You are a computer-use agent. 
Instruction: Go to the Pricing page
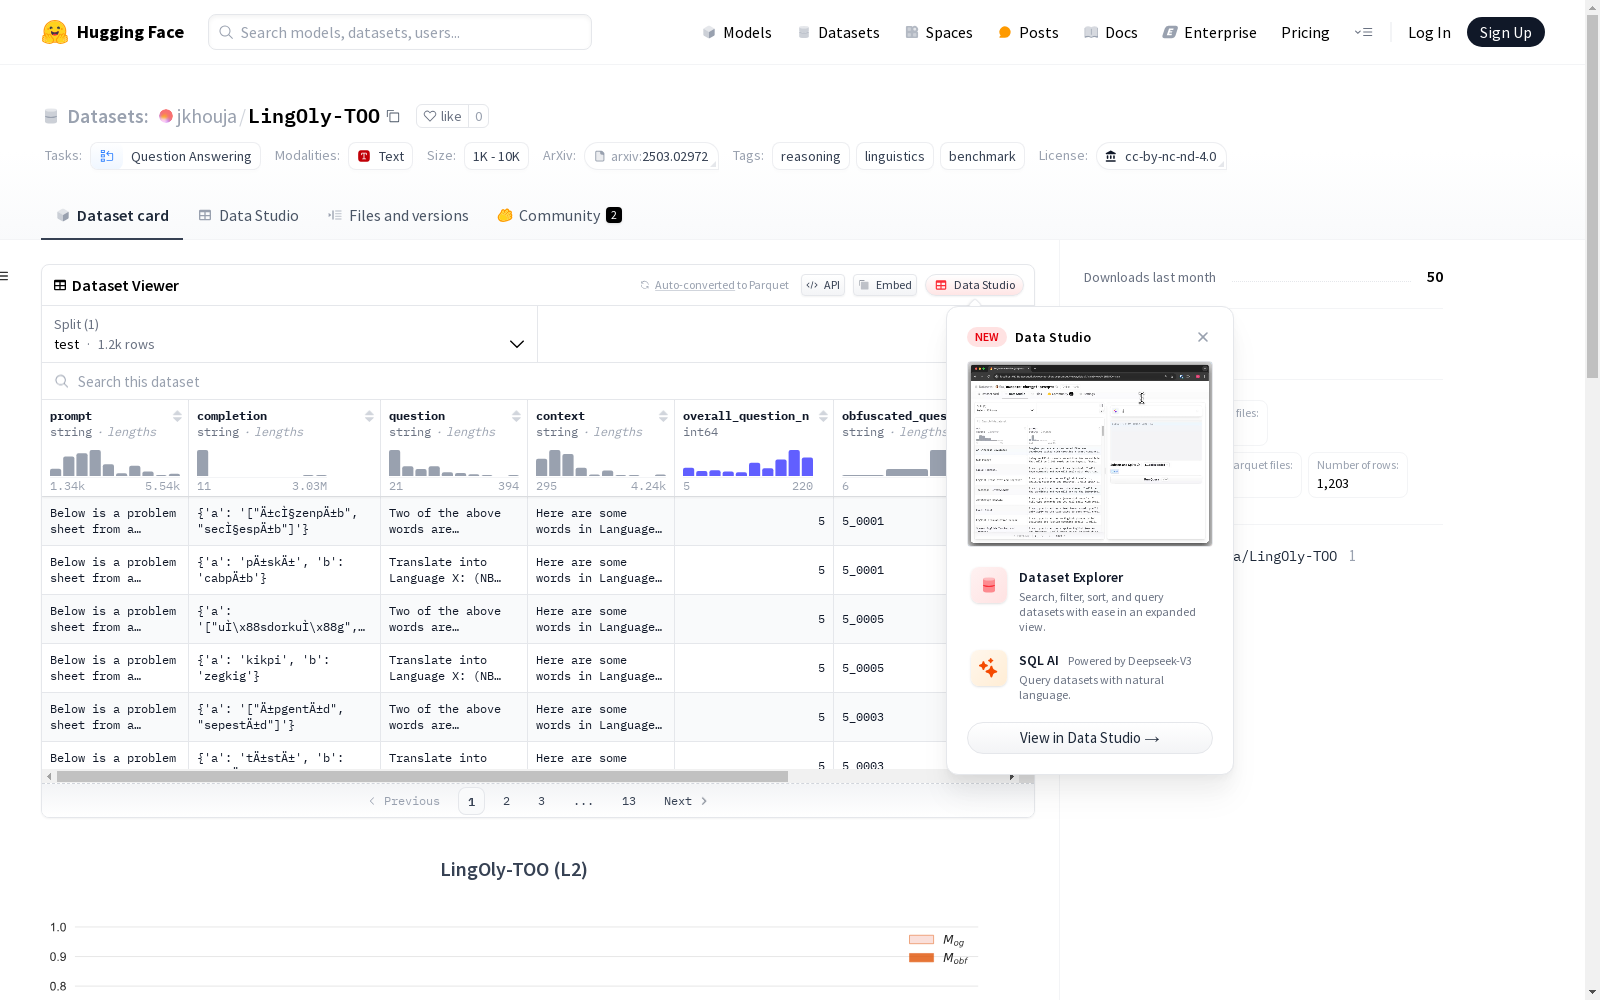tap(1305, 32)
